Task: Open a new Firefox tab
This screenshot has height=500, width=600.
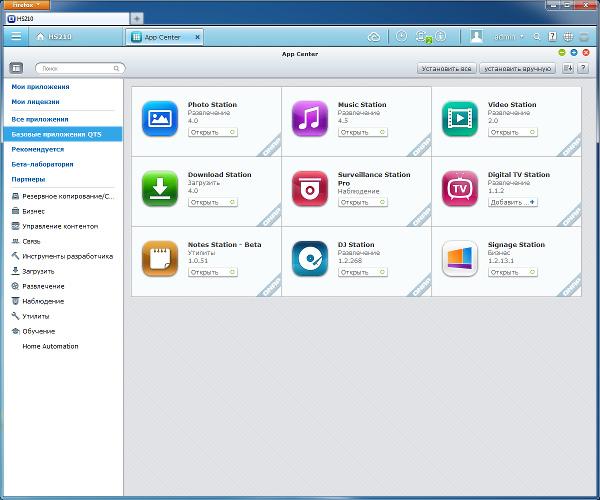Action: pos(137,18)
